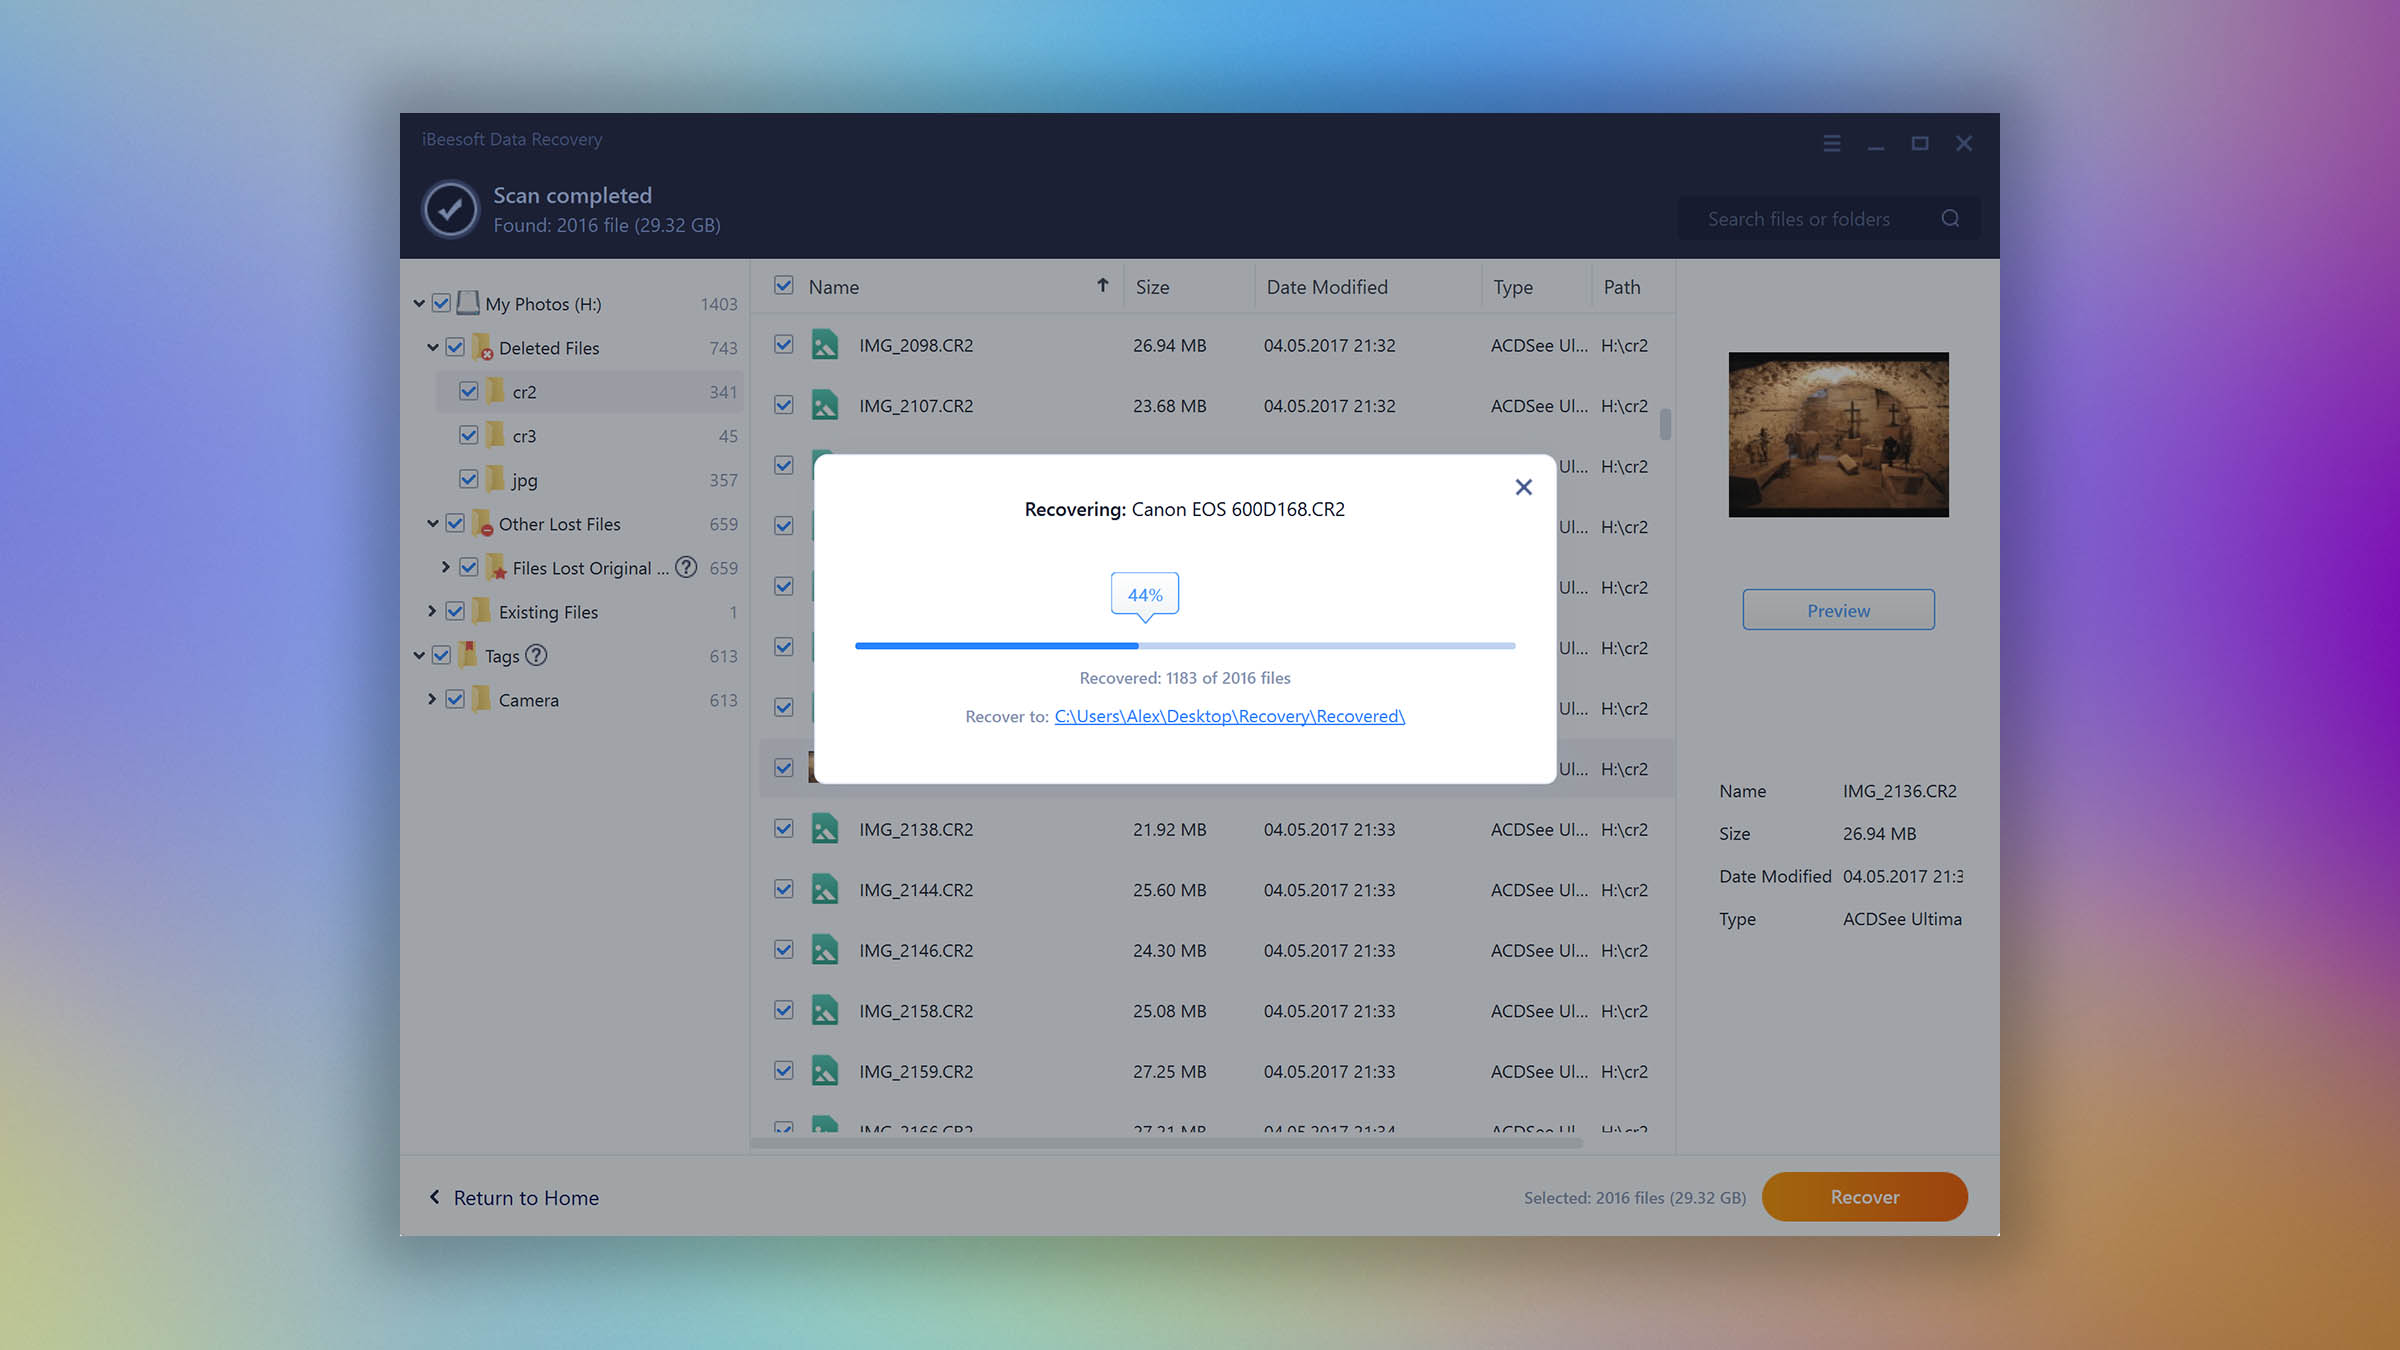Click the image icon of IMG_2098.CR2
The height and width of the screenshot is (1350, 2400).
824,345
